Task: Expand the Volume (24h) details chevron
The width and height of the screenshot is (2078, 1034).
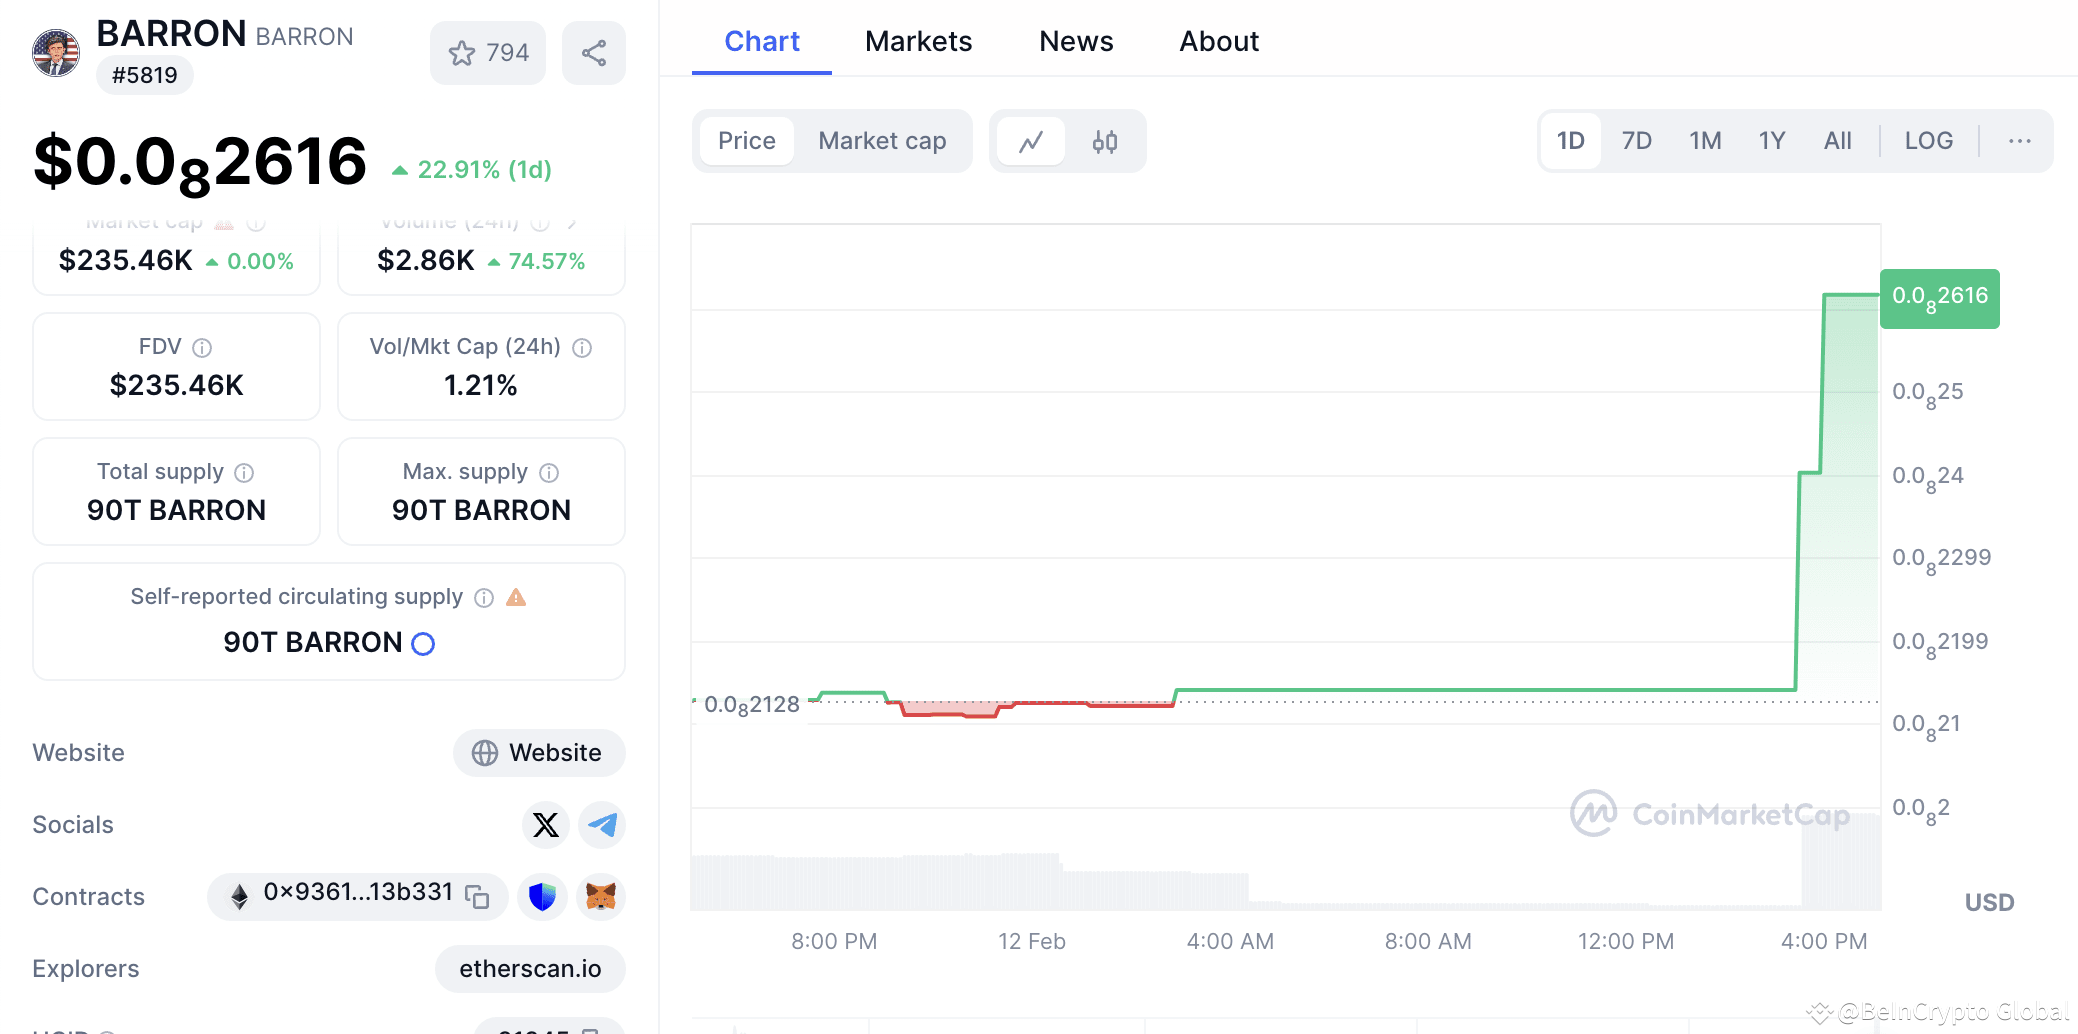Action: point(572,222)
